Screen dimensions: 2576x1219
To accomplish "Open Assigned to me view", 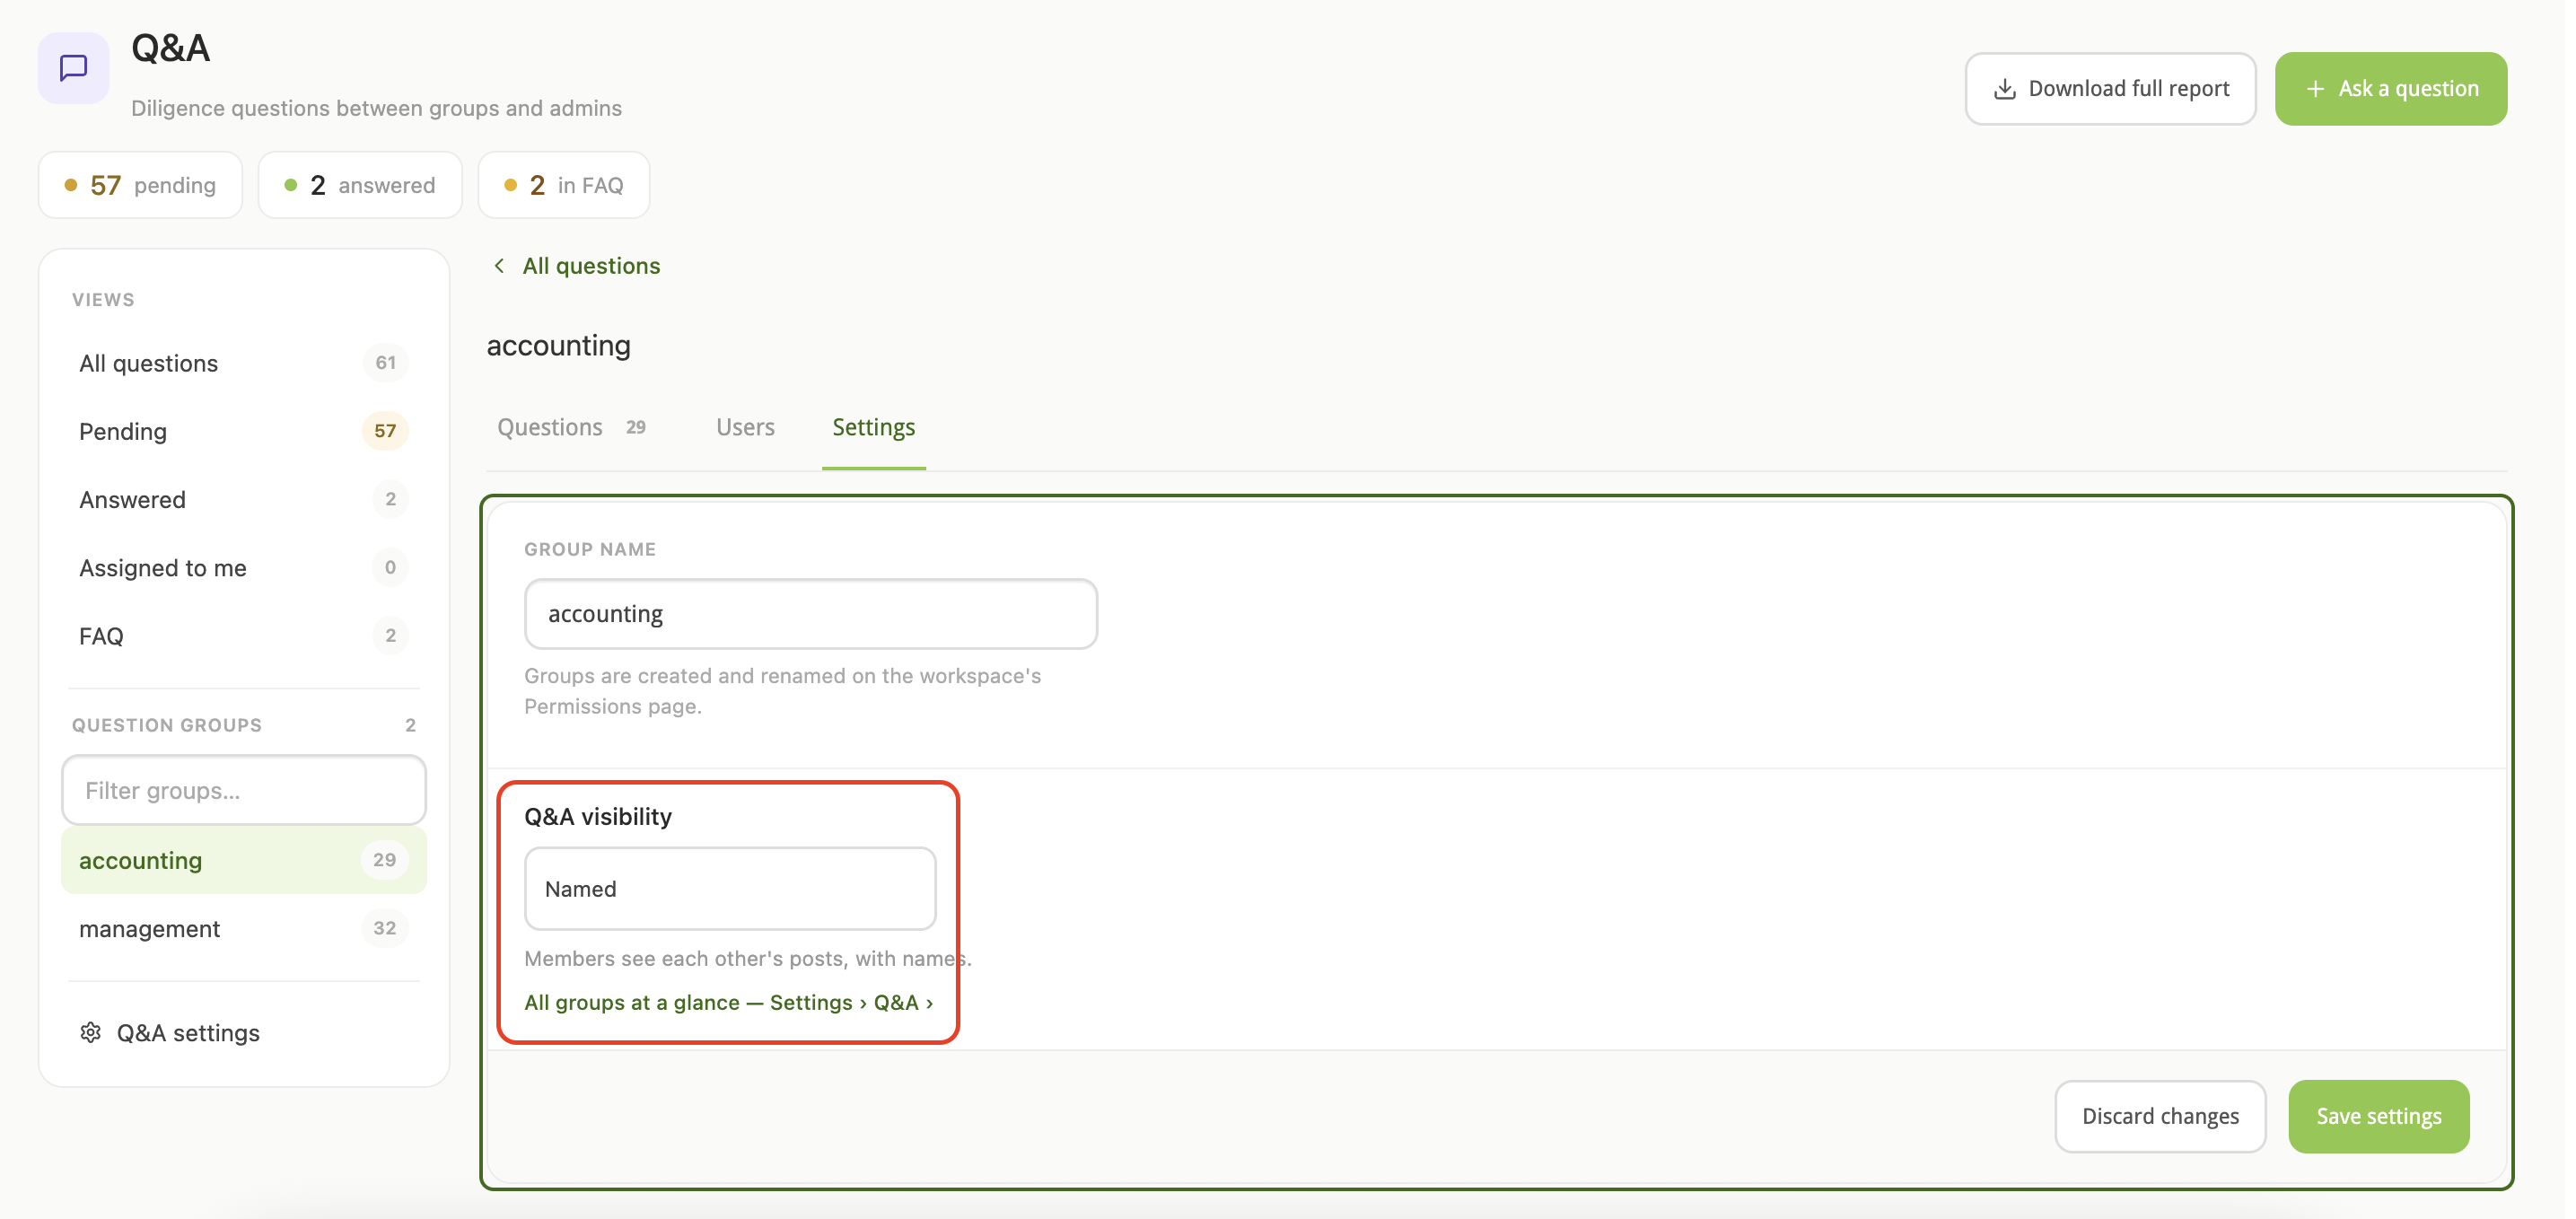I will pos(243,568).
